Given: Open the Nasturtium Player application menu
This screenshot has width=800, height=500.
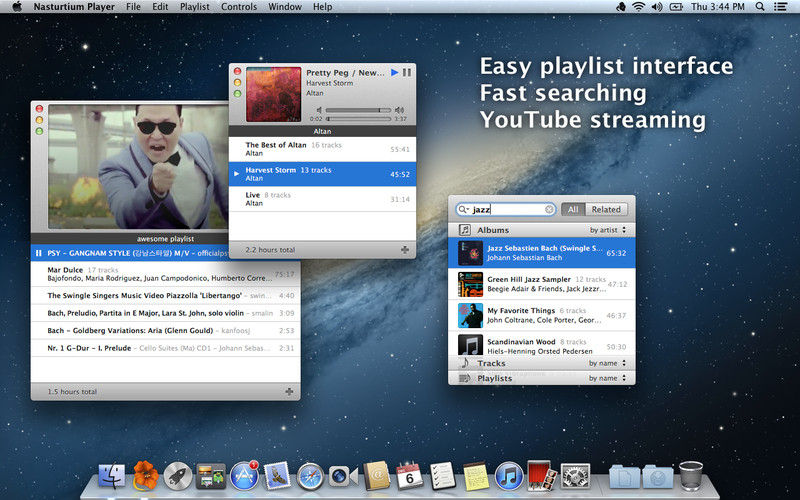Looking at the screenshot, I should (x=74, y=7).
